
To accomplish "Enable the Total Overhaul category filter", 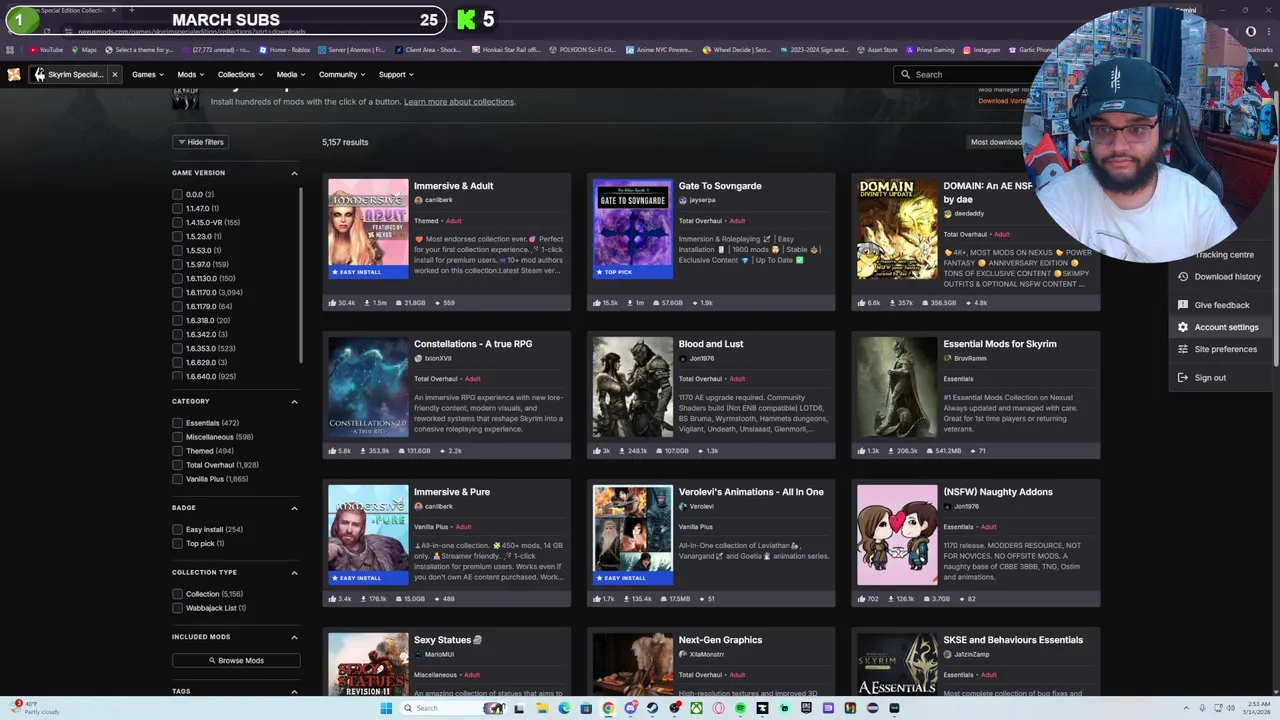I will [x=177, y=465].
